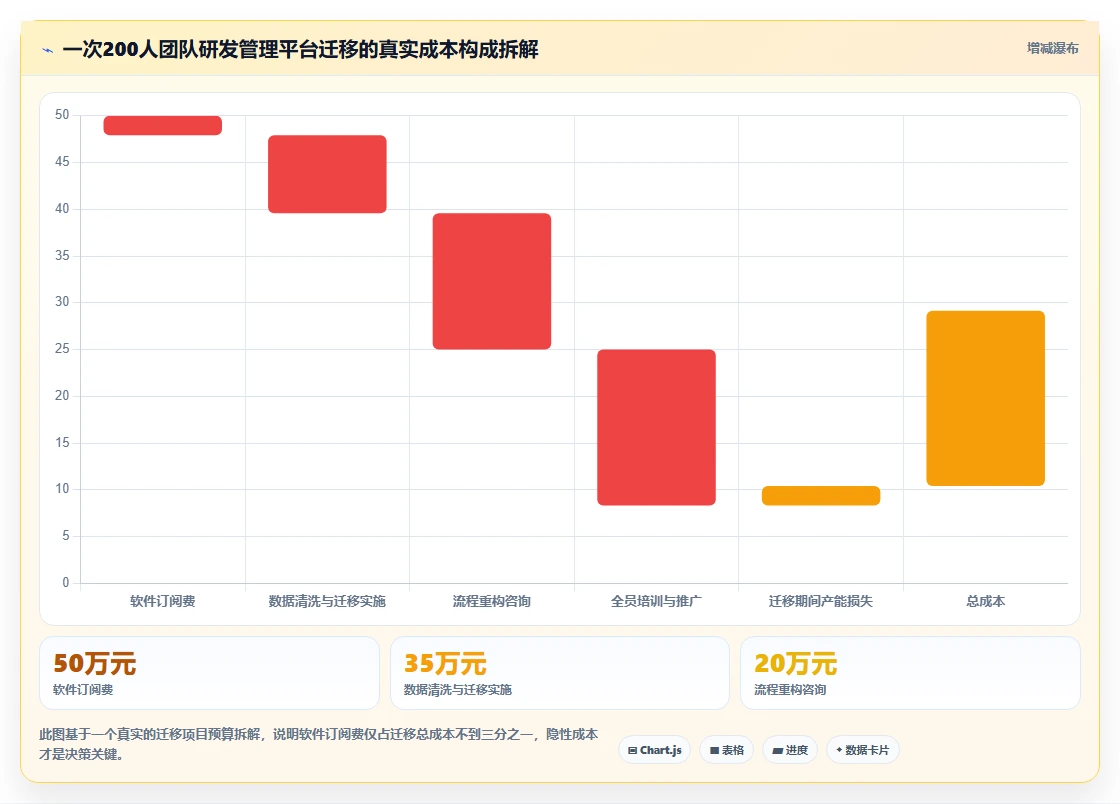This screenshot has width=1120, height=804.
Task: Click the red 流程重构咨询 bar
Action: 492,281
